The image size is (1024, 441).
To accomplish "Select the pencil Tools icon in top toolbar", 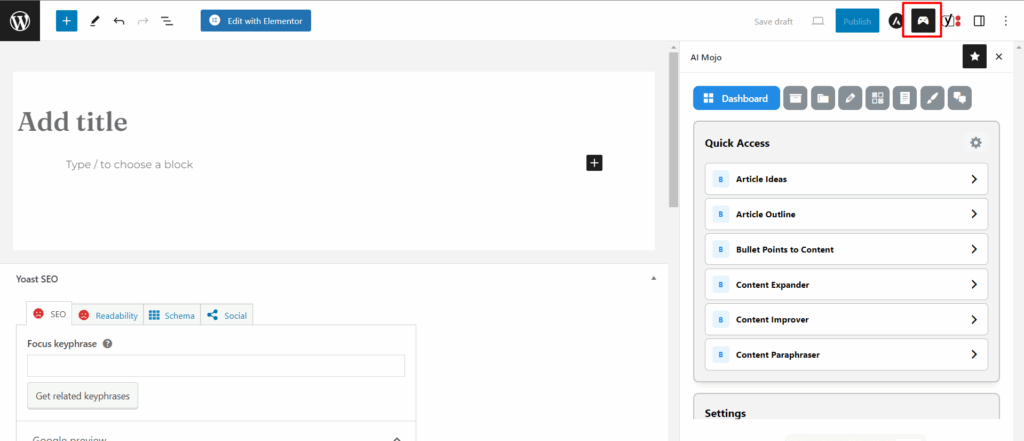I will pyautogui.click(x=95, y=21).
